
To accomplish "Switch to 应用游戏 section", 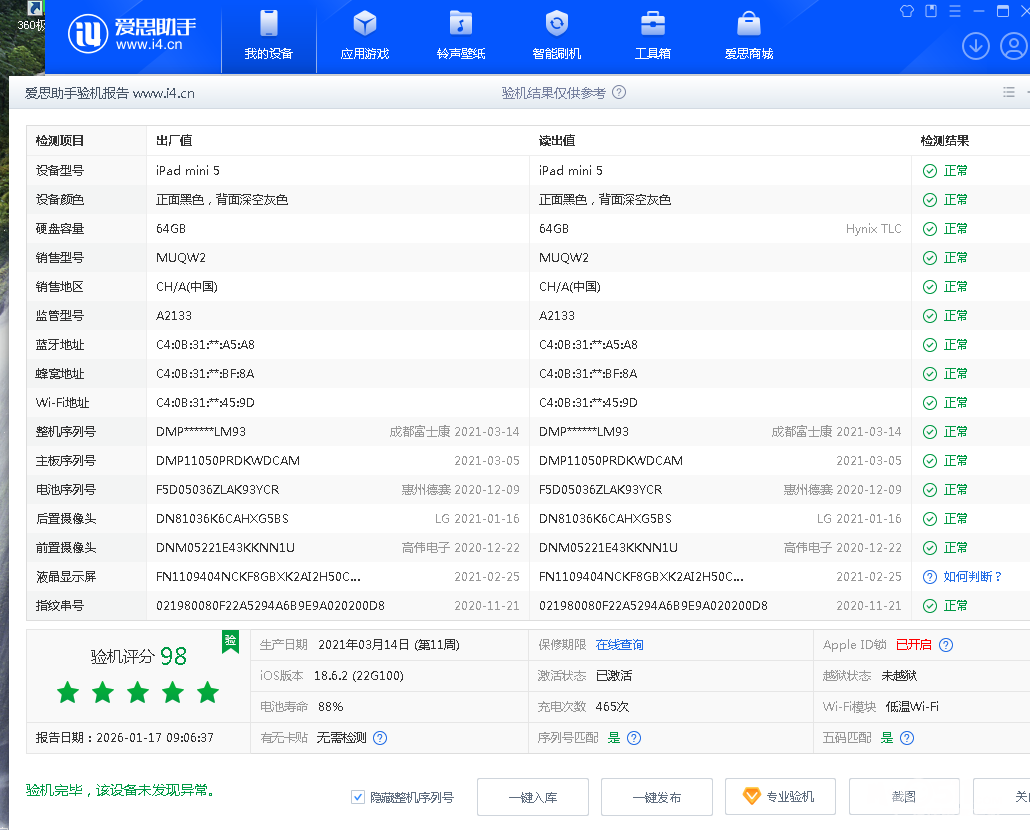I will [x=364, y=36].
